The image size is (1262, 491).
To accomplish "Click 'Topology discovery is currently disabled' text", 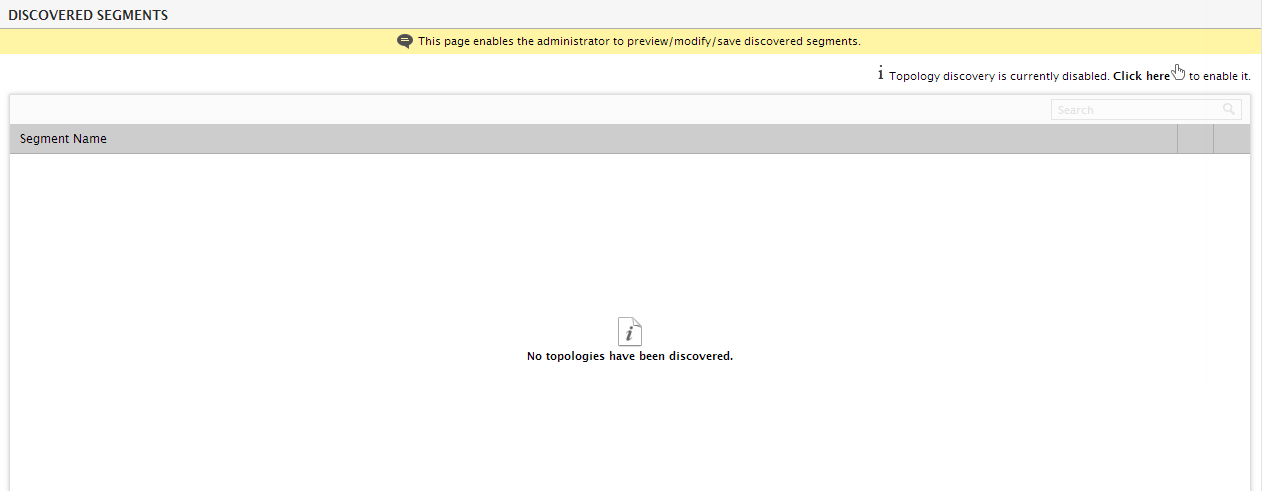I will pos(999,76).
